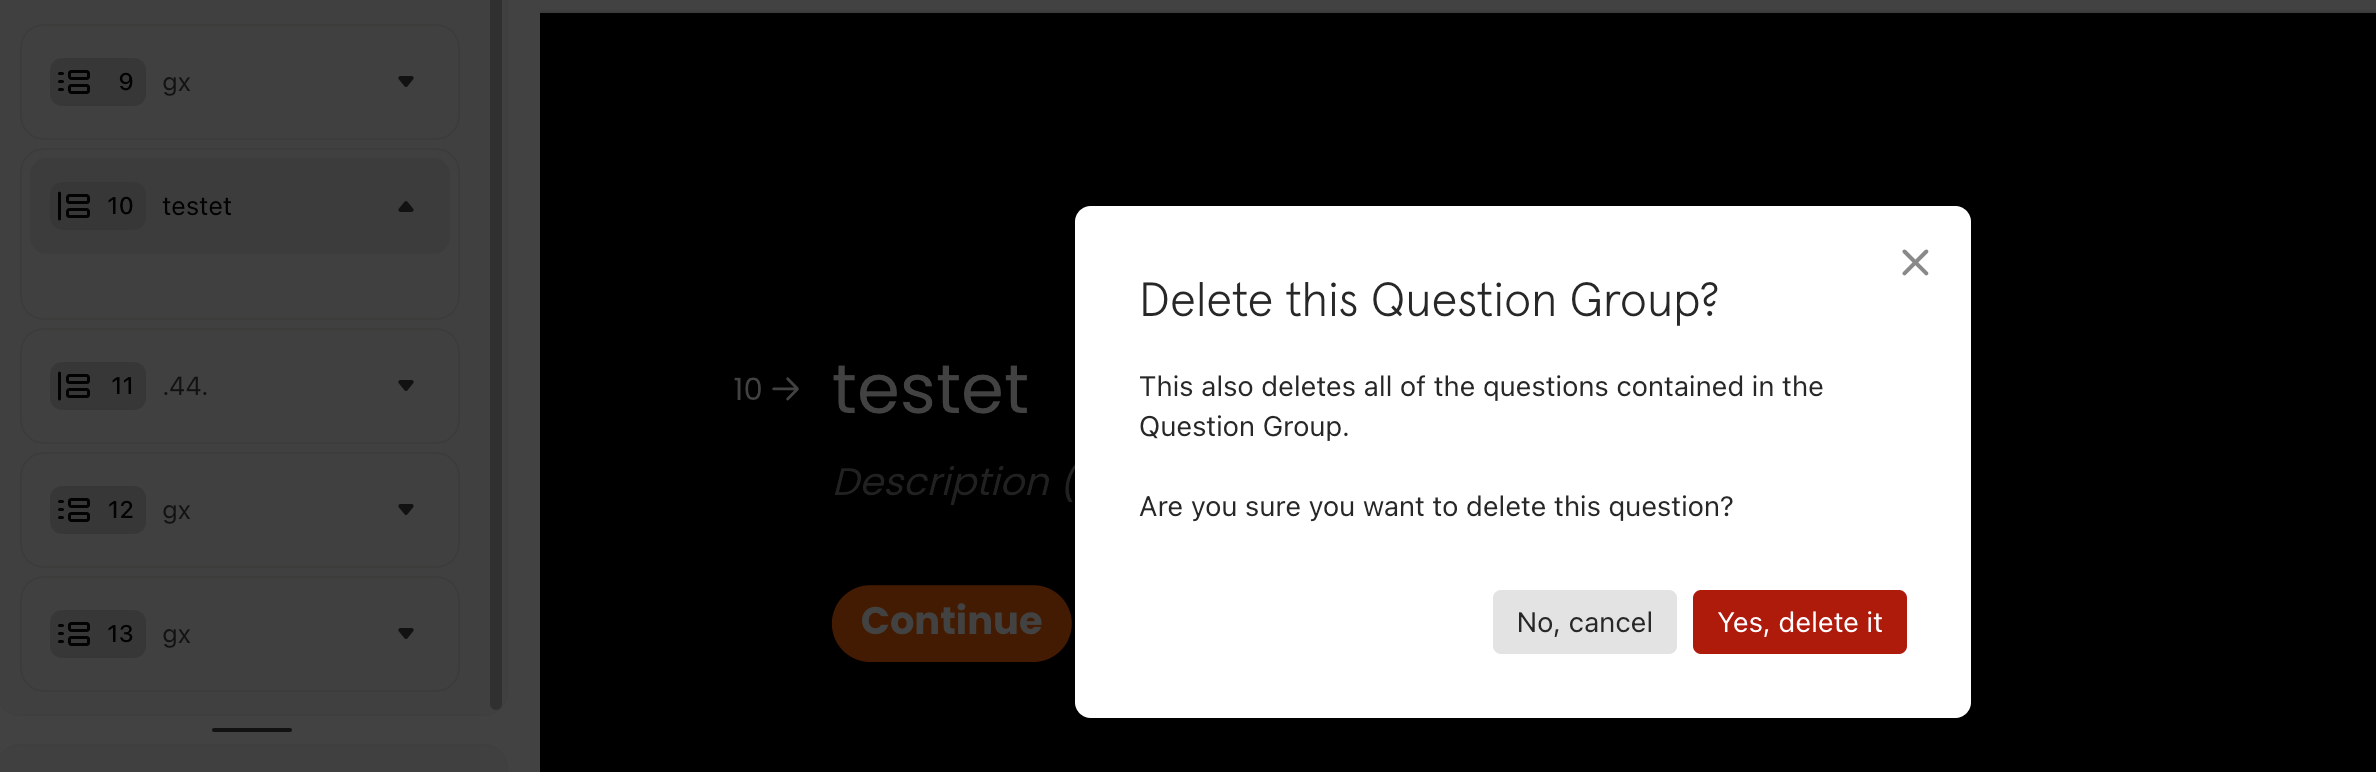Click the testet title text field
The height and width of the screenshot is (772, 2376).
click(x=930, y=388)
